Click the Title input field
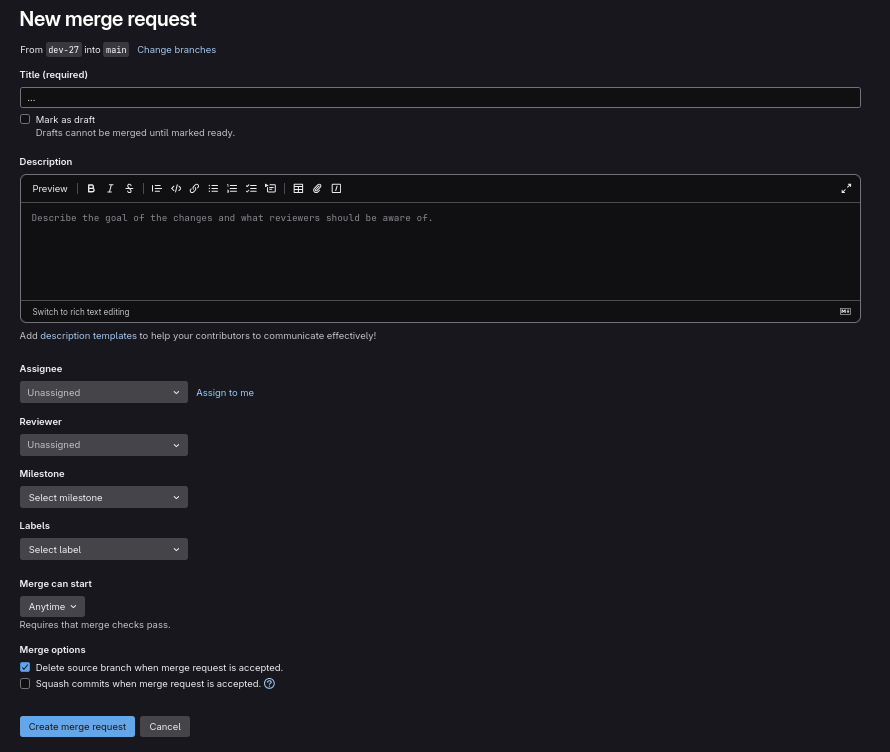Image resolution: width=890 pixels, height=752 pixels. coord(440,98)
